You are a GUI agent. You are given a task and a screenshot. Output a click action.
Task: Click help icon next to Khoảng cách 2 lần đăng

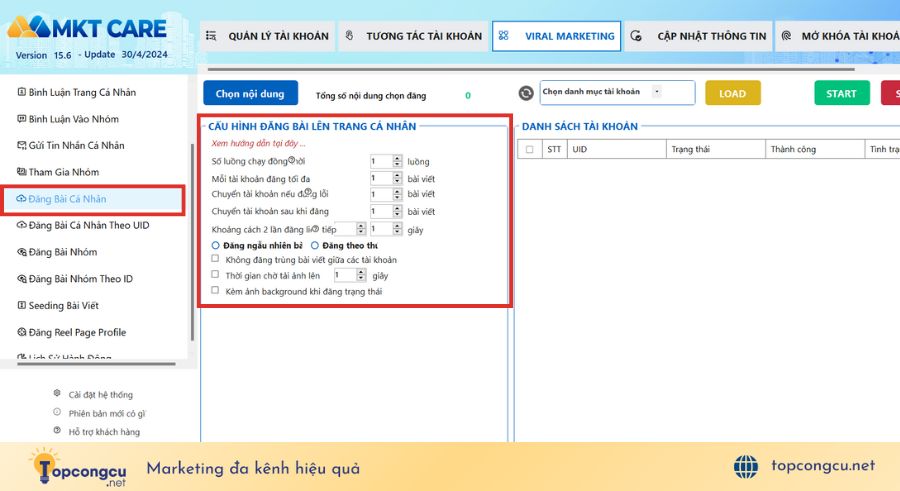click(315, 229)
